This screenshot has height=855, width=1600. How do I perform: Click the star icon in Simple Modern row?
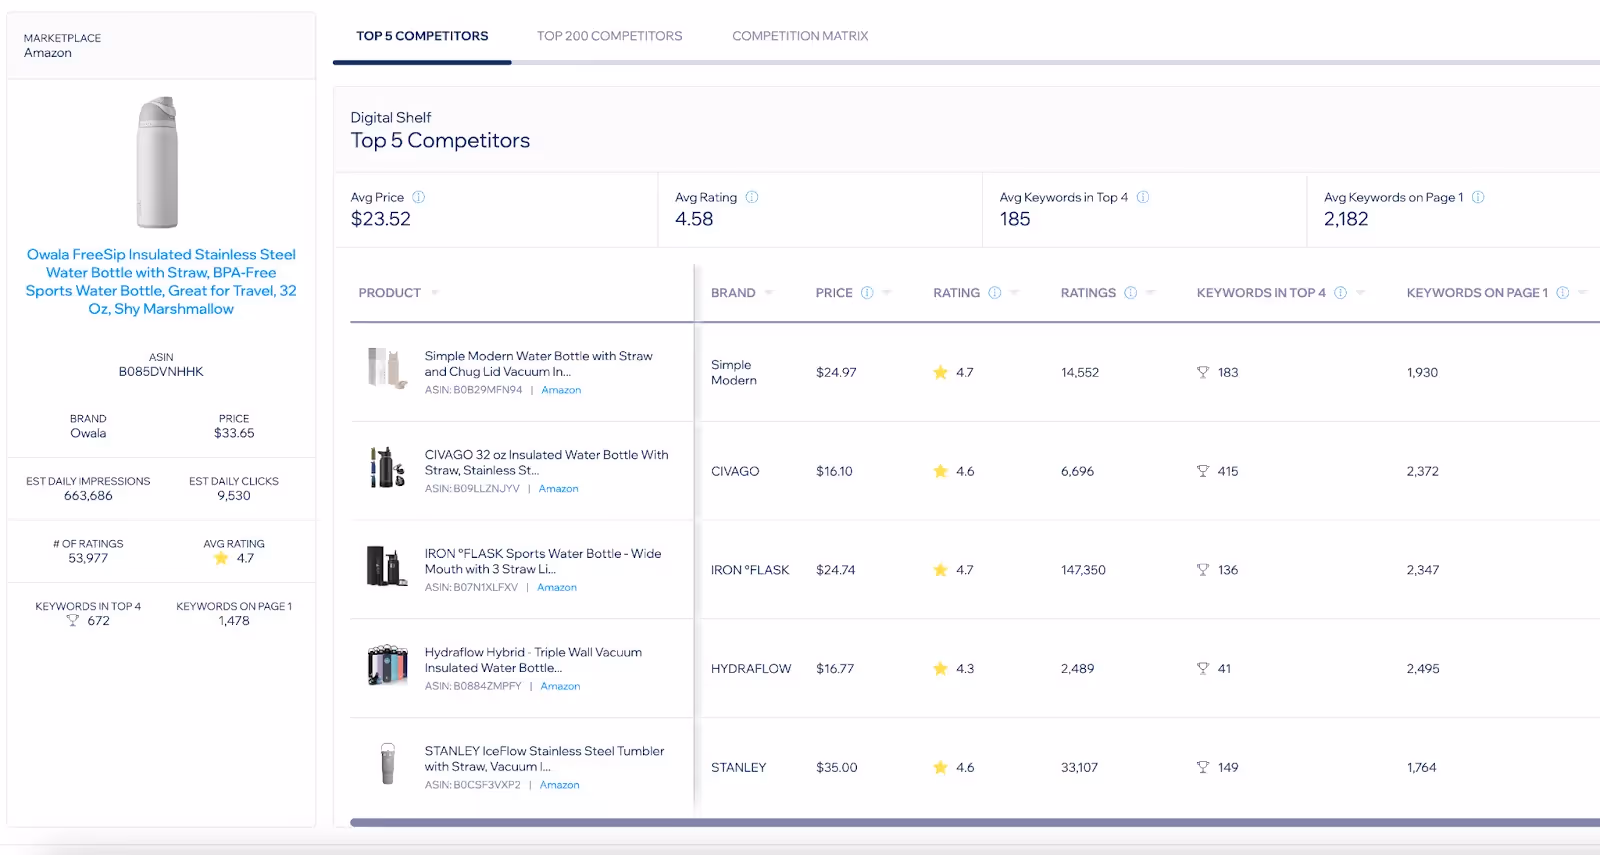coord(940,372)
